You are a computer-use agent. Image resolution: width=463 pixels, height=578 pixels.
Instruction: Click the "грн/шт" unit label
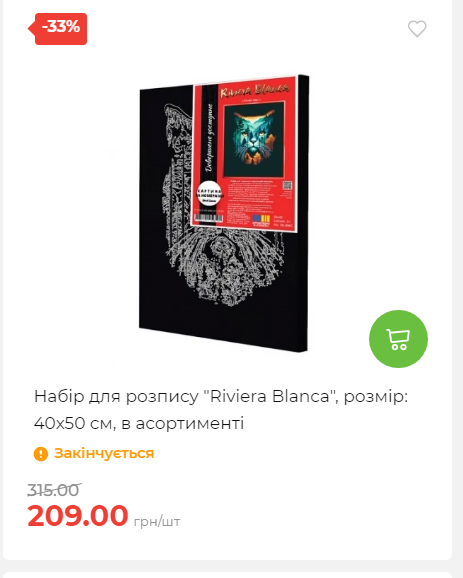pos(157,522)
